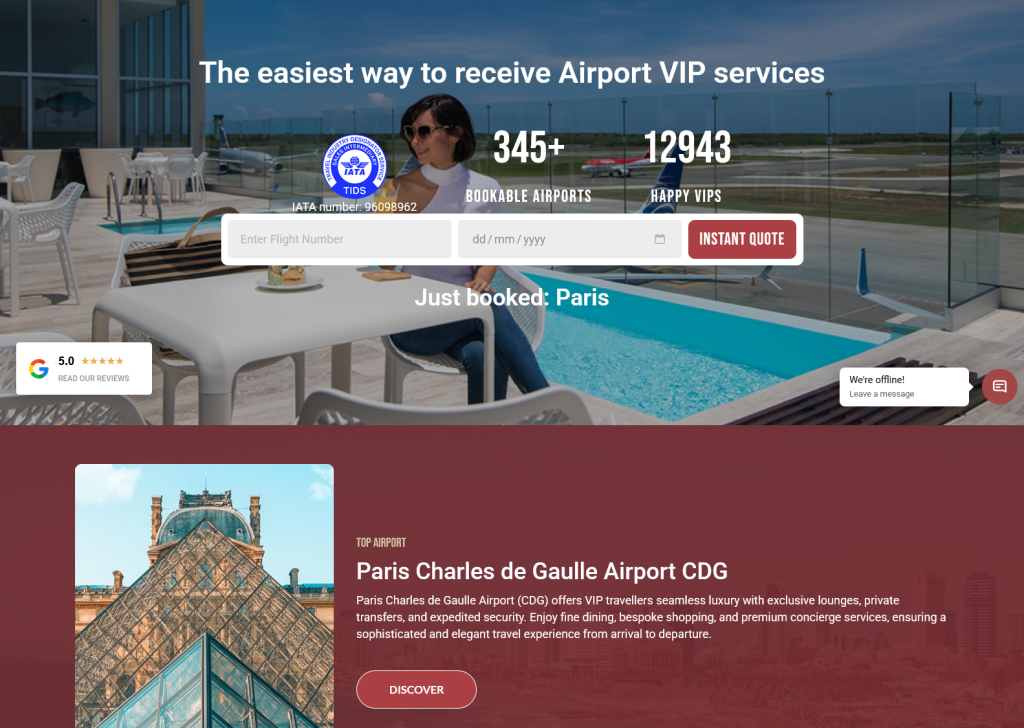The width and height of the screenshot is (1024, 728).
Task: Click the dd/mm/yyyy date input
Action: coord(569,239)
